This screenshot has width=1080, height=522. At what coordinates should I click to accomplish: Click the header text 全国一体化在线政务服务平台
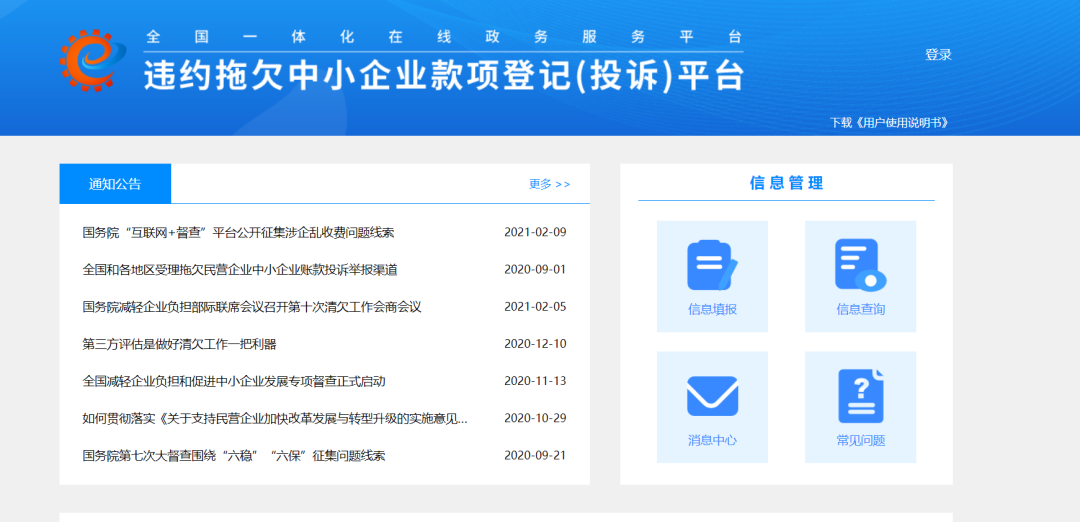coord(444,37)
